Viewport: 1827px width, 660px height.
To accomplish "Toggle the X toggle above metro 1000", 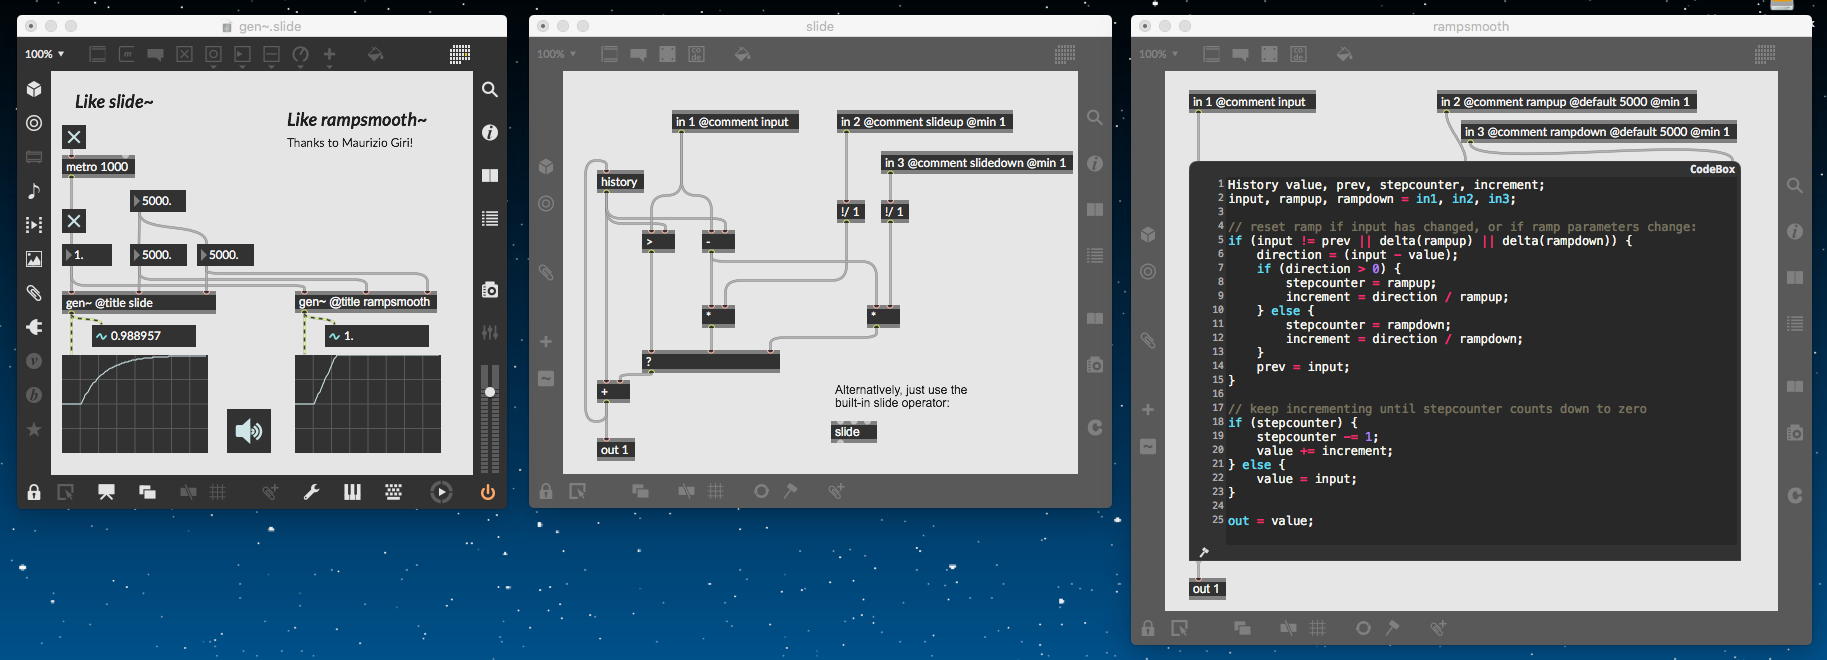I will pyautogui.click(x=74, y=136).
